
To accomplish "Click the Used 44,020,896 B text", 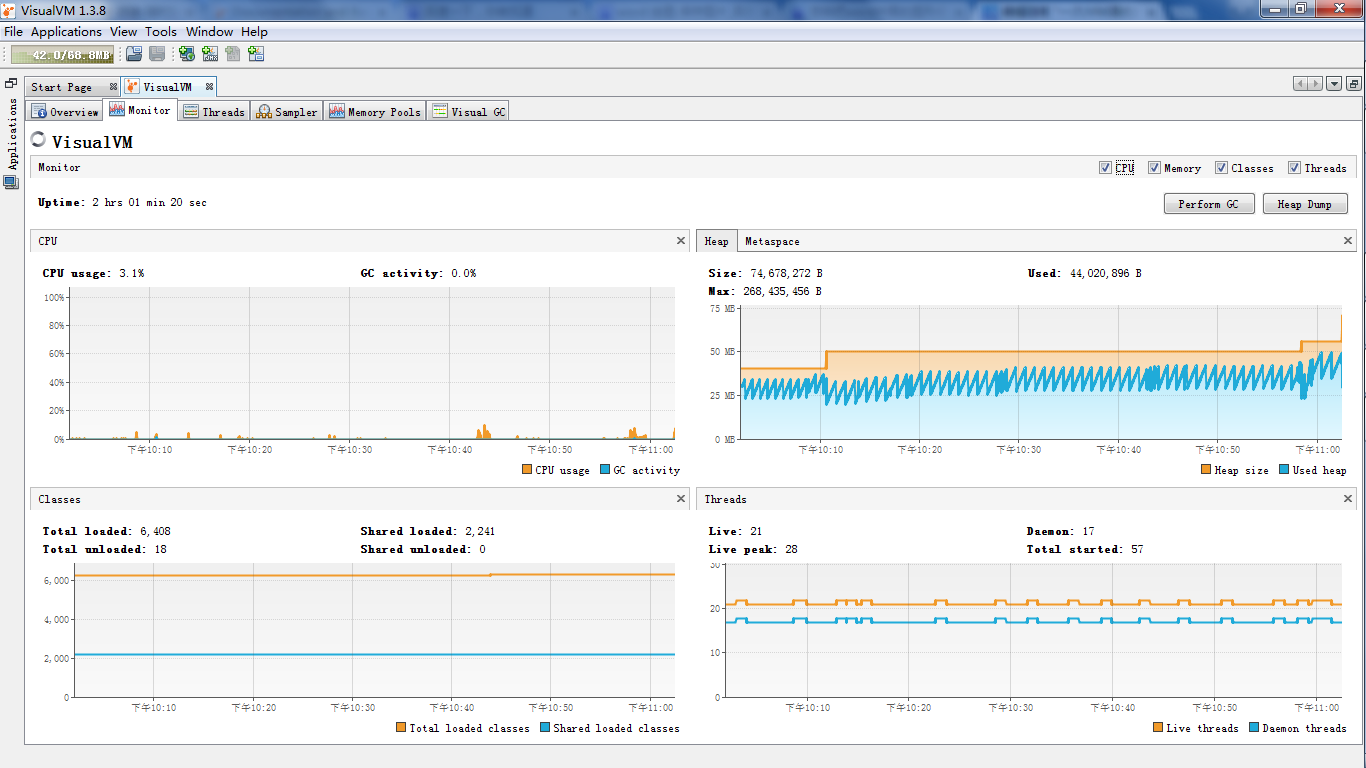I will pos(1084,273).
